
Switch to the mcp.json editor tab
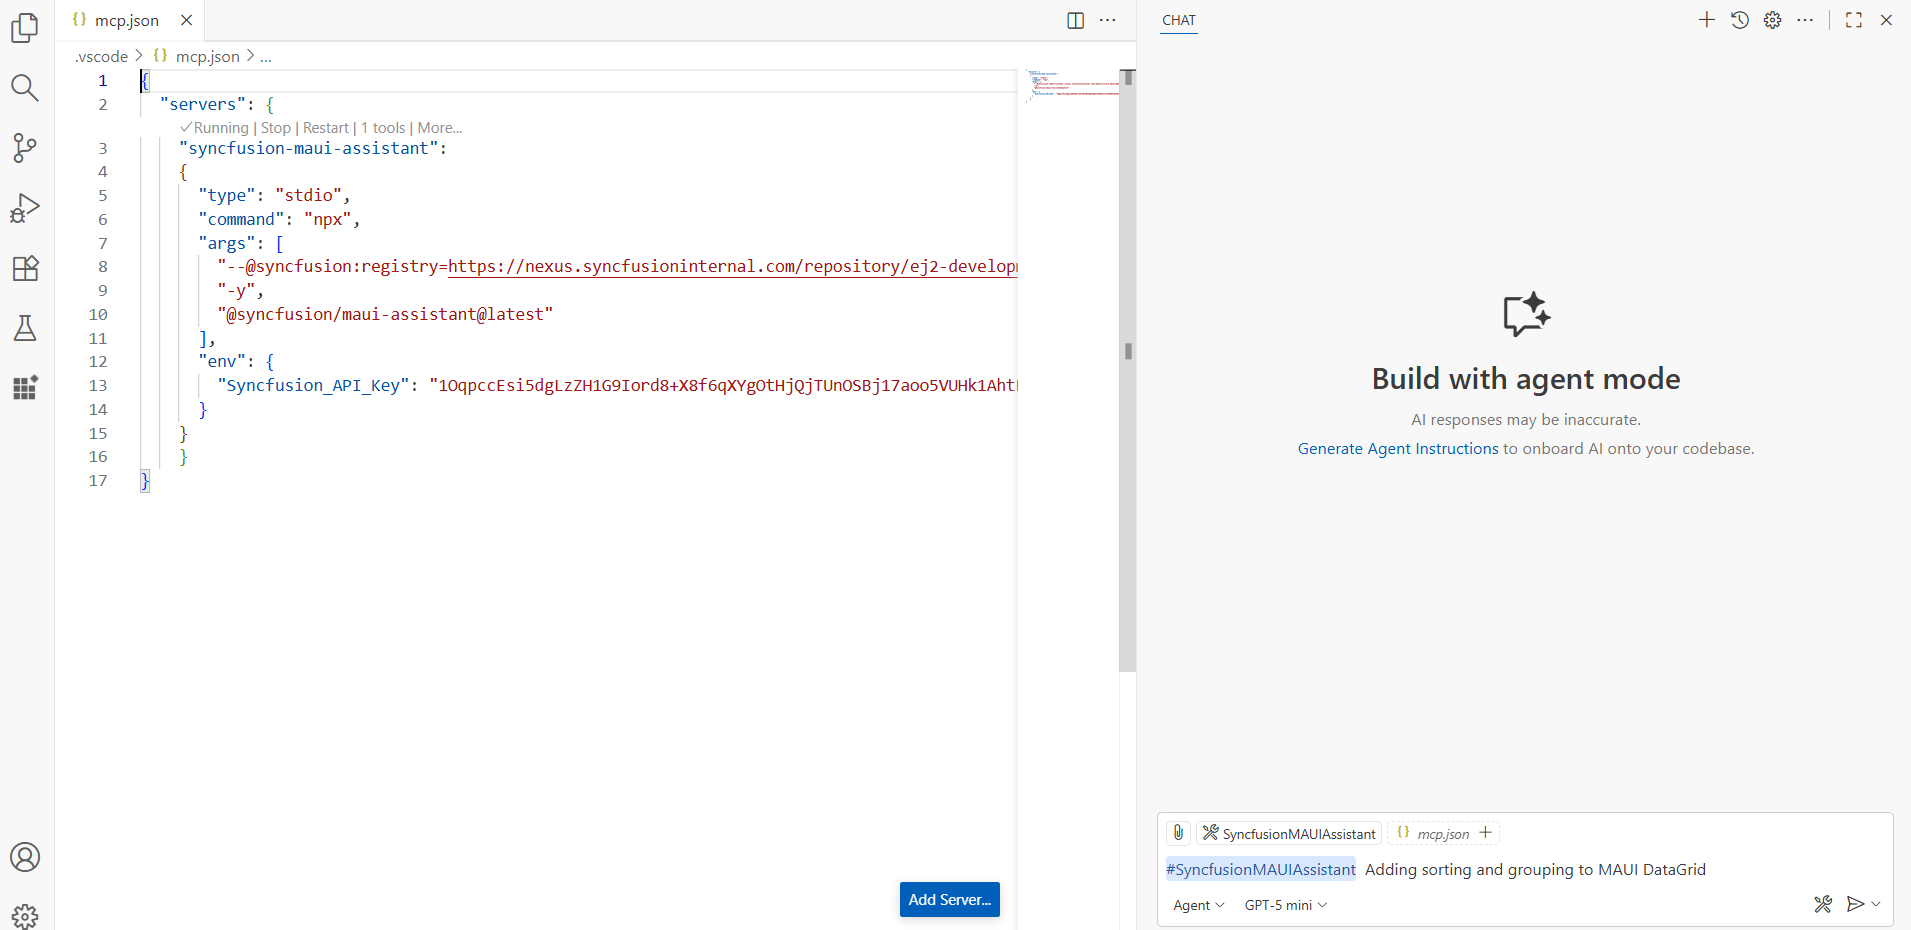[x=125, y=20]
